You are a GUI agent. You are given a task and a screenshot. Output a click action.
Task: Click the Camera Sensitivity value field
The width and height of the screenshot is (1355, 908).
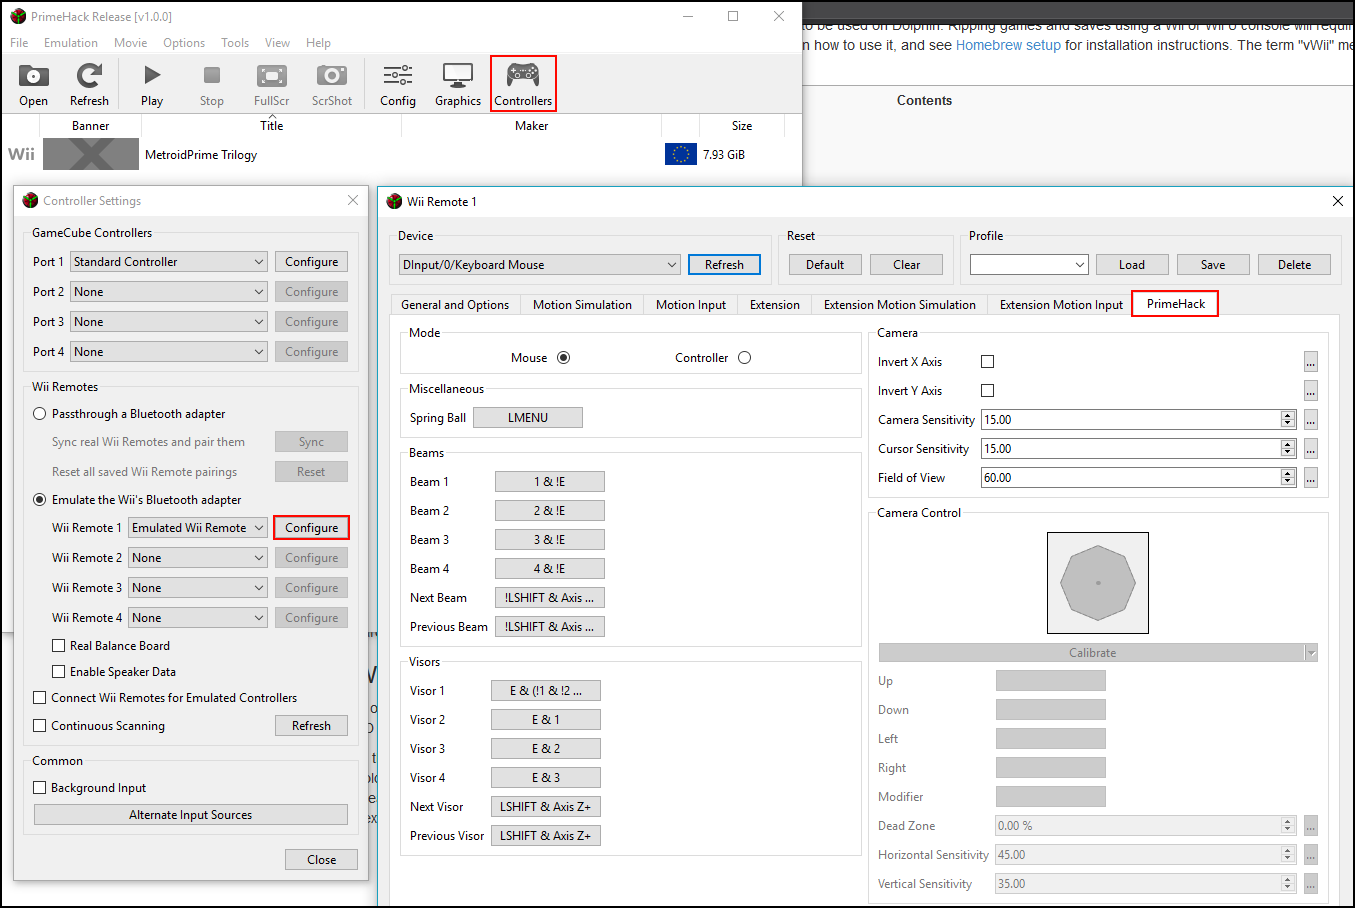click(x=1131, y=420)
